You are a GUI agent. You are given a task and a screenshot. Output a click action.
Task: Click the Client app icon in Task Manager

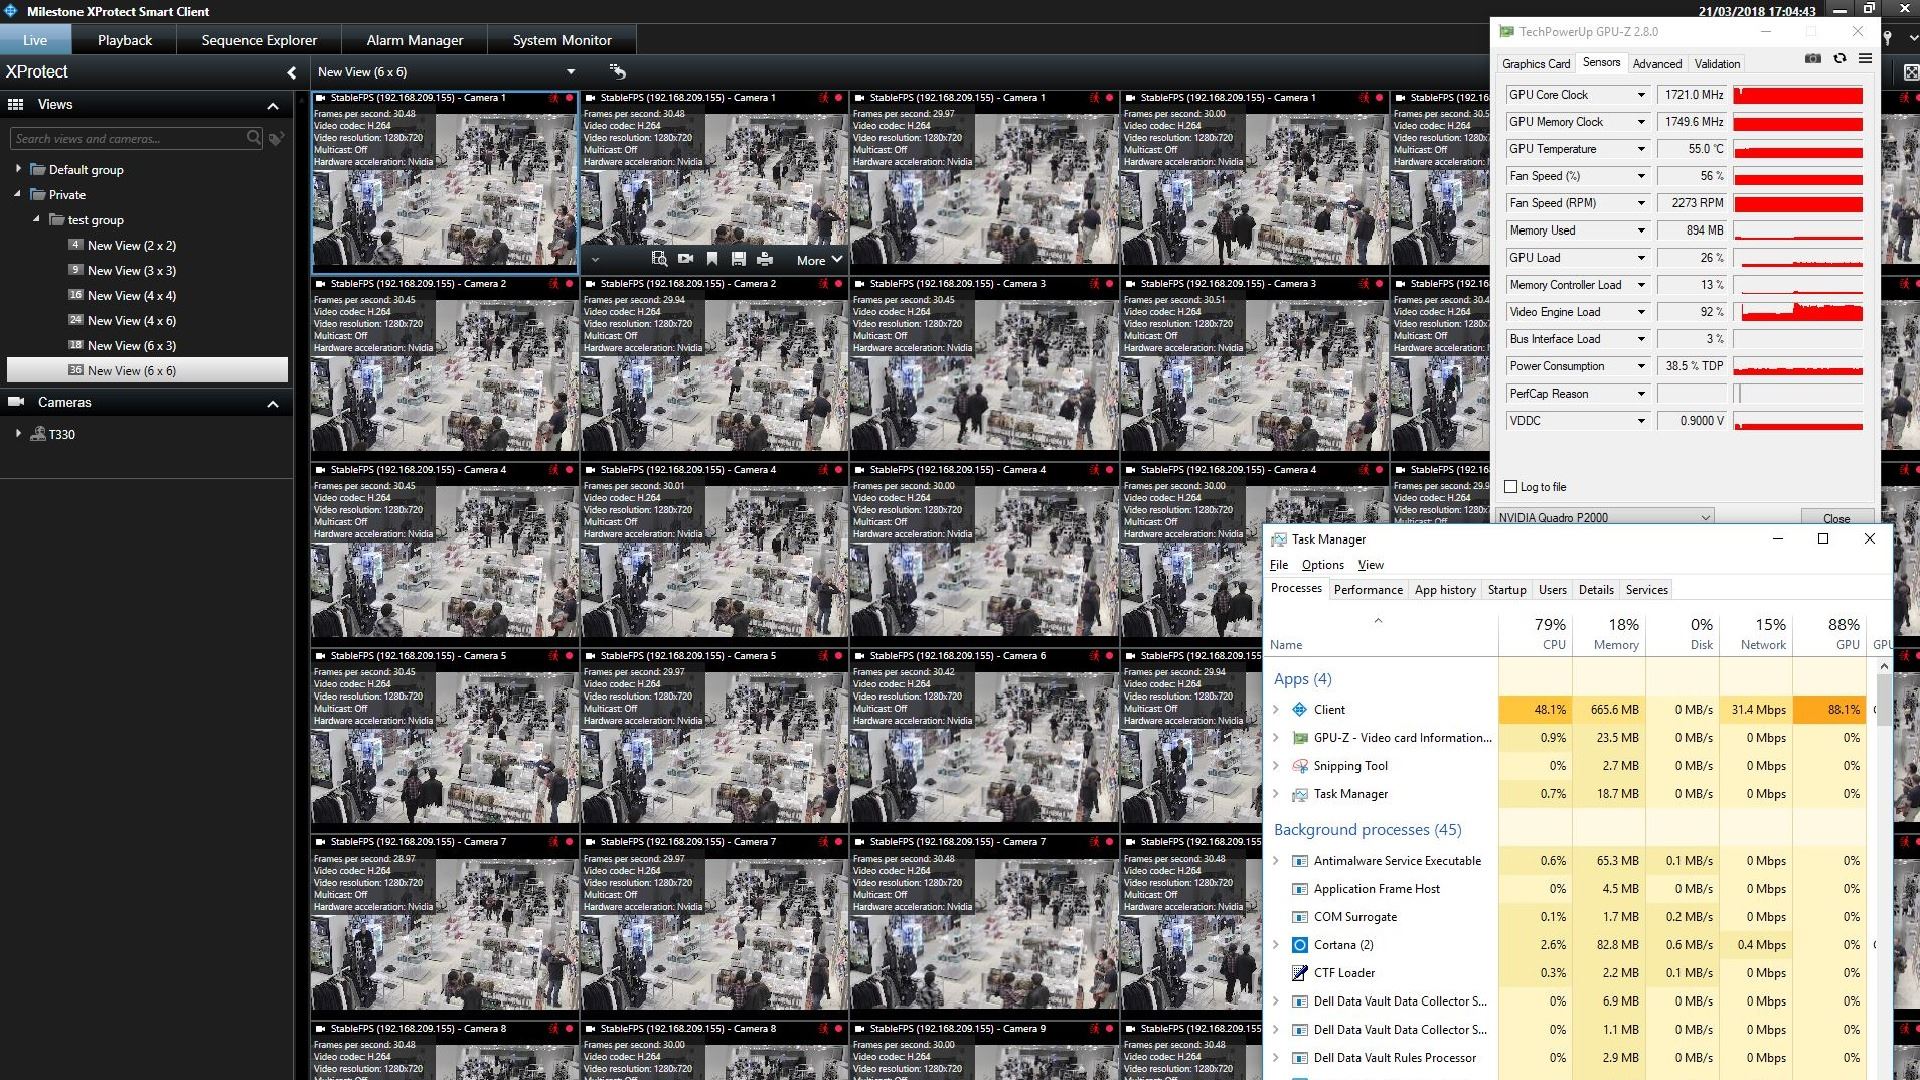(1299, 709)
